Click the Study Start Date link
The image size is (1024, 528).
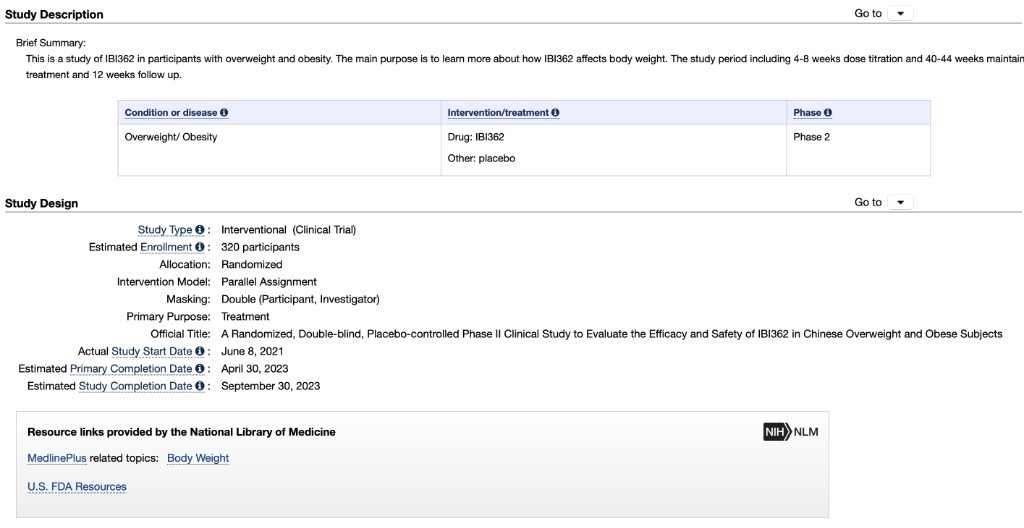point(152,352)
